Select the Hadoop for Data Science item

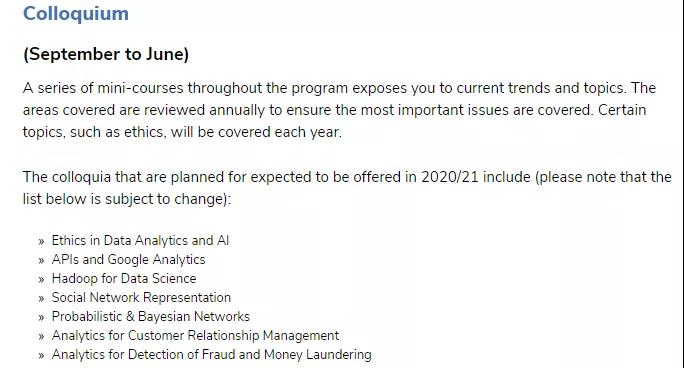click(124, 278)
